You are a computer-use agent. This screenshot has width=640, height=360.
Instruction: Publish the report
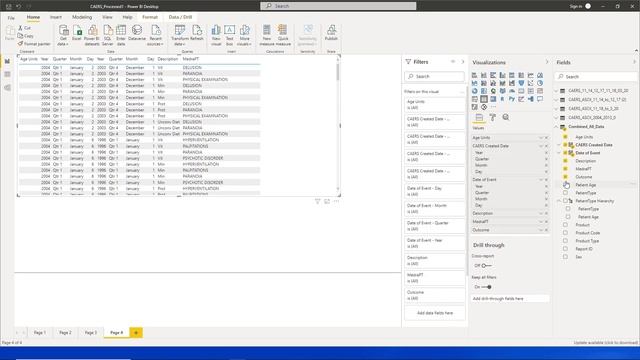pyautogui.click(x=331, y=33)
